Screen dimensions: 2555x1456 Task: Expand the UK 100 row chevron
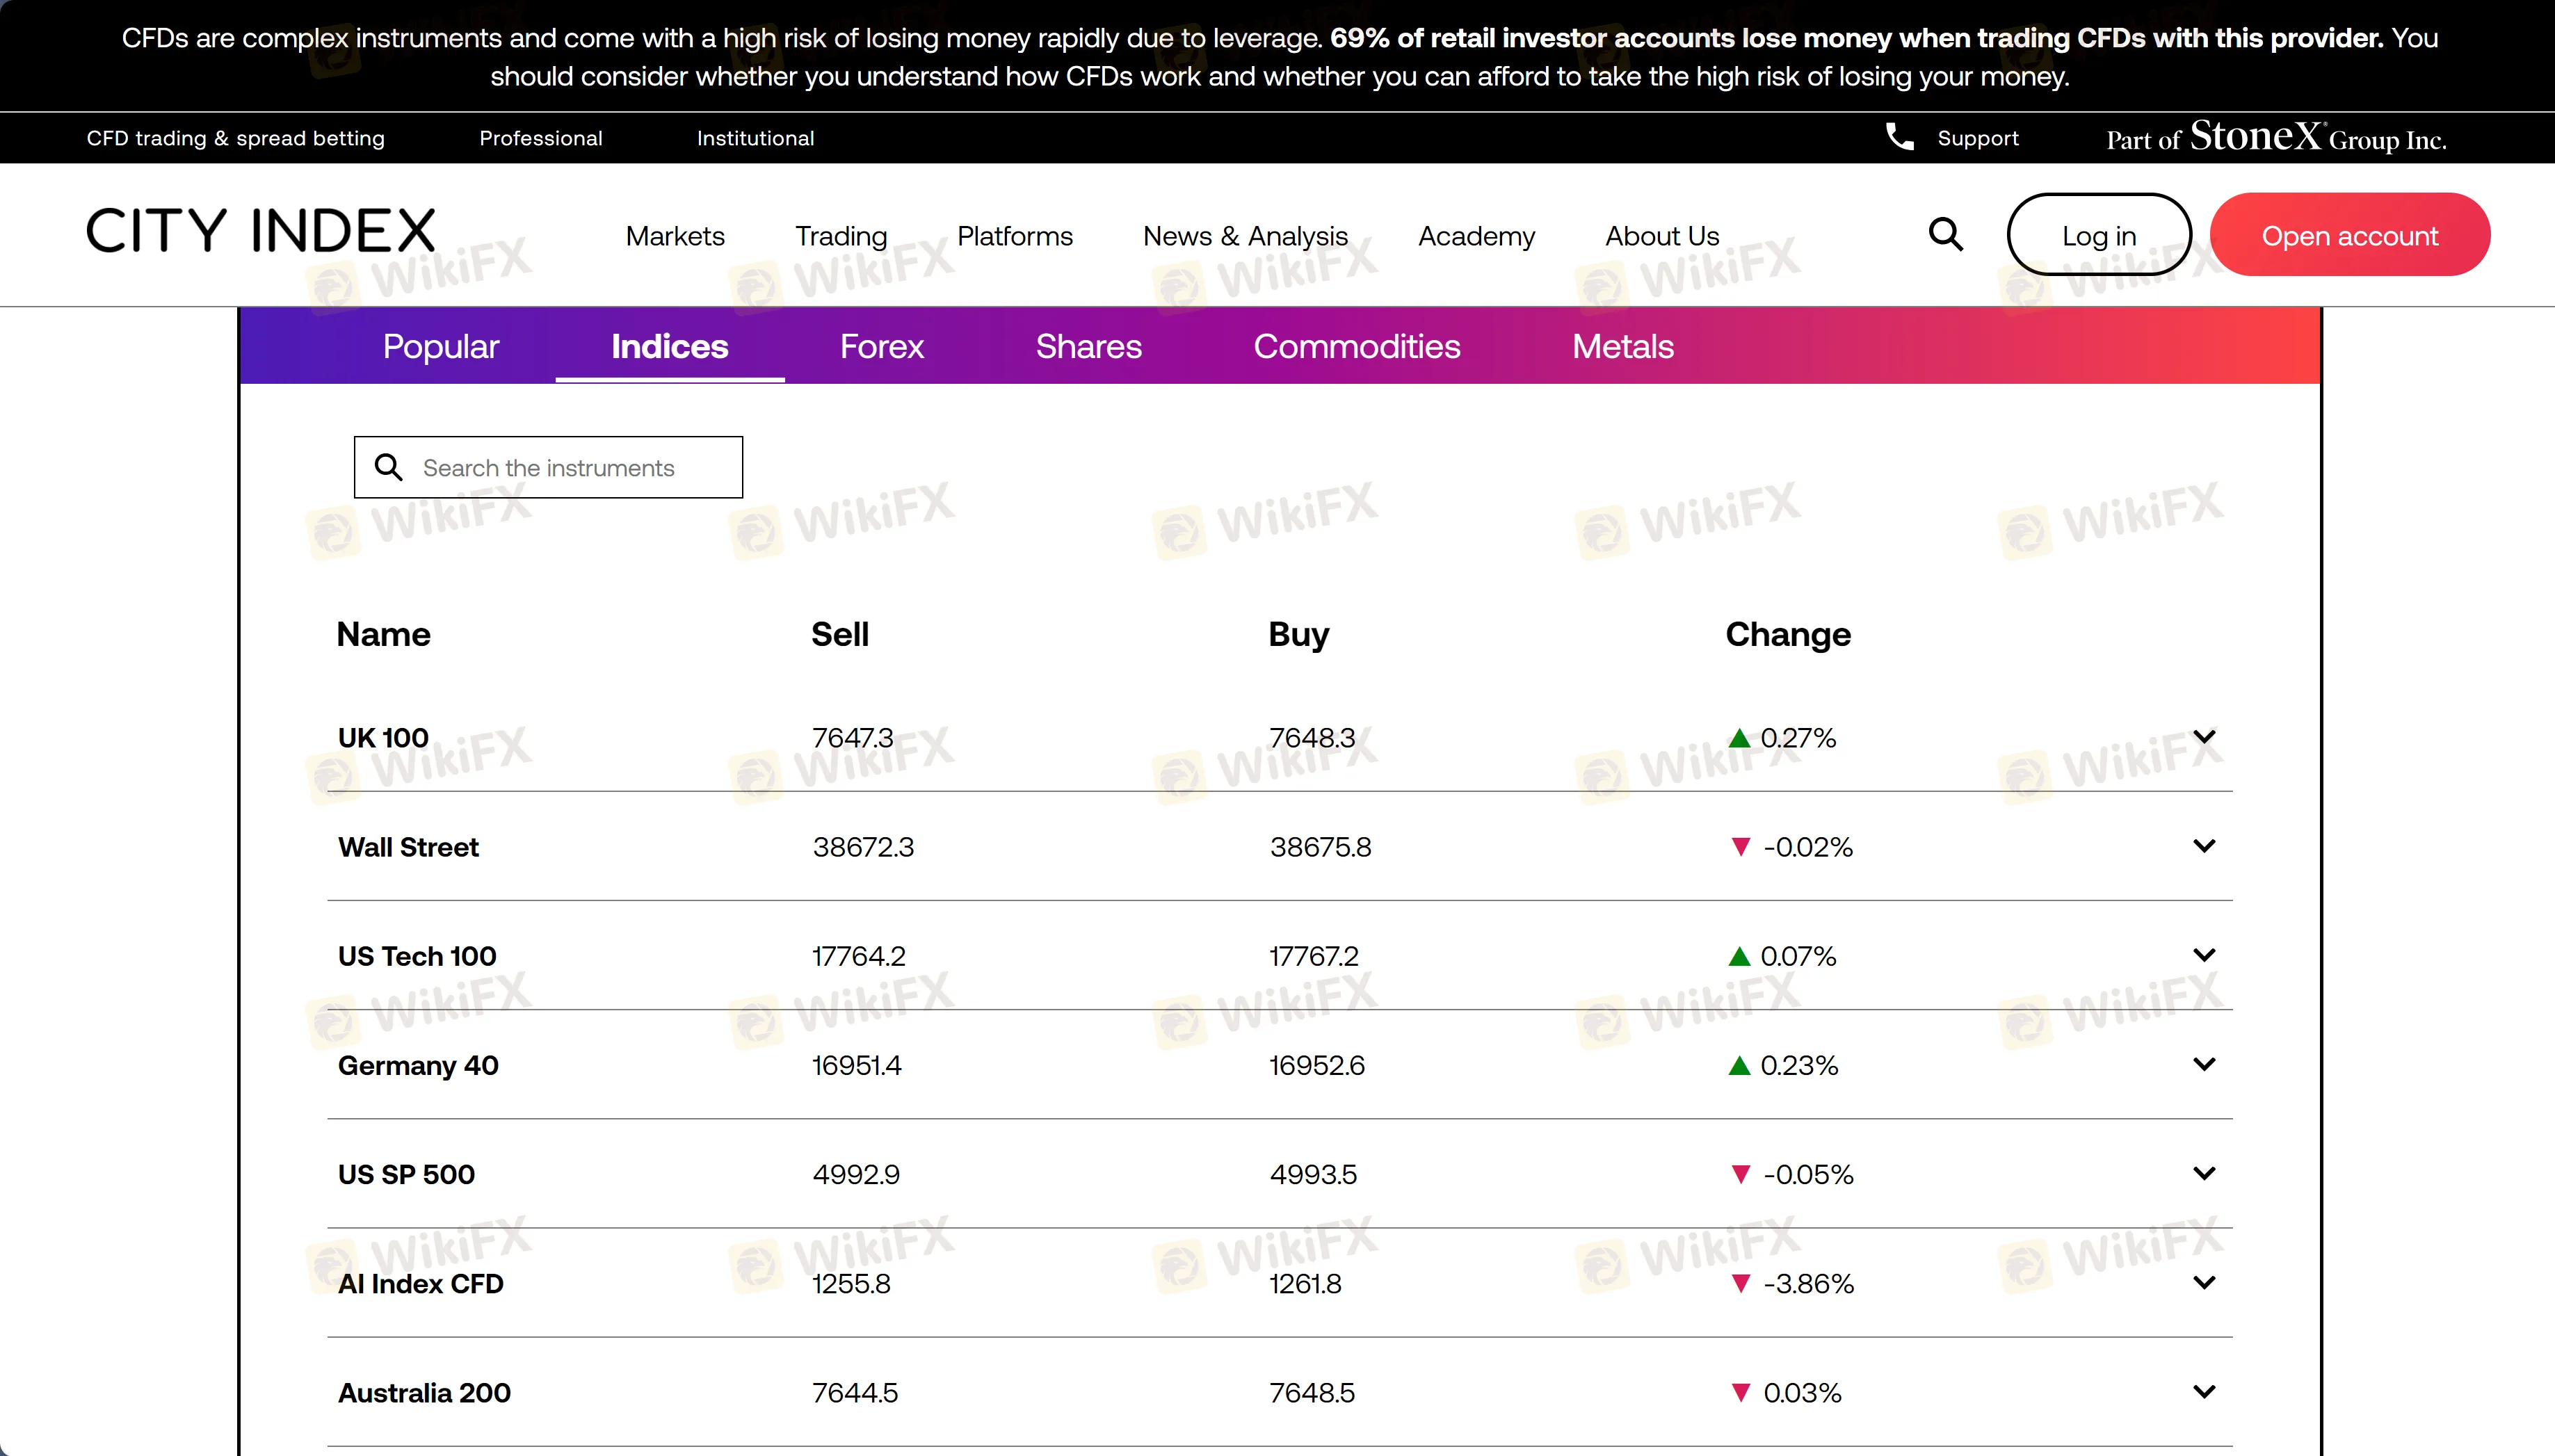click(2204, 737)
